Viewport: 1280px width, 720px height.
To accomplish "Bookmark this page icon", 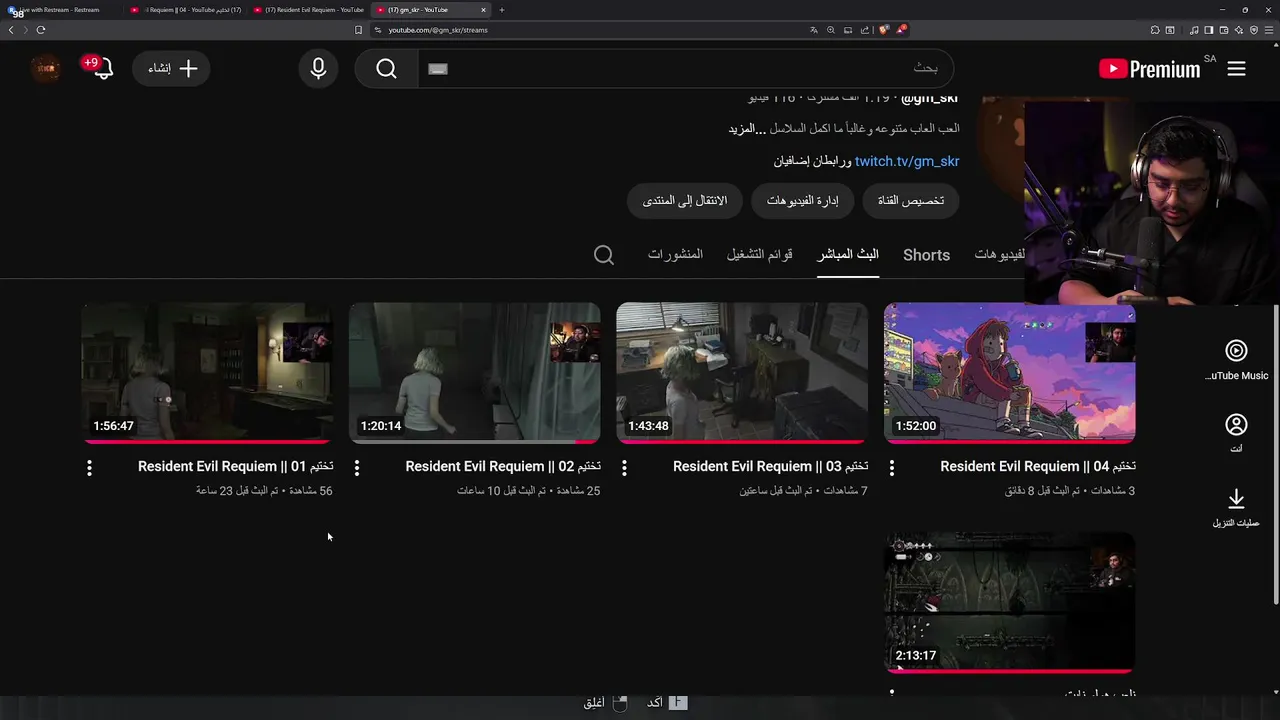I will (358, 30).
